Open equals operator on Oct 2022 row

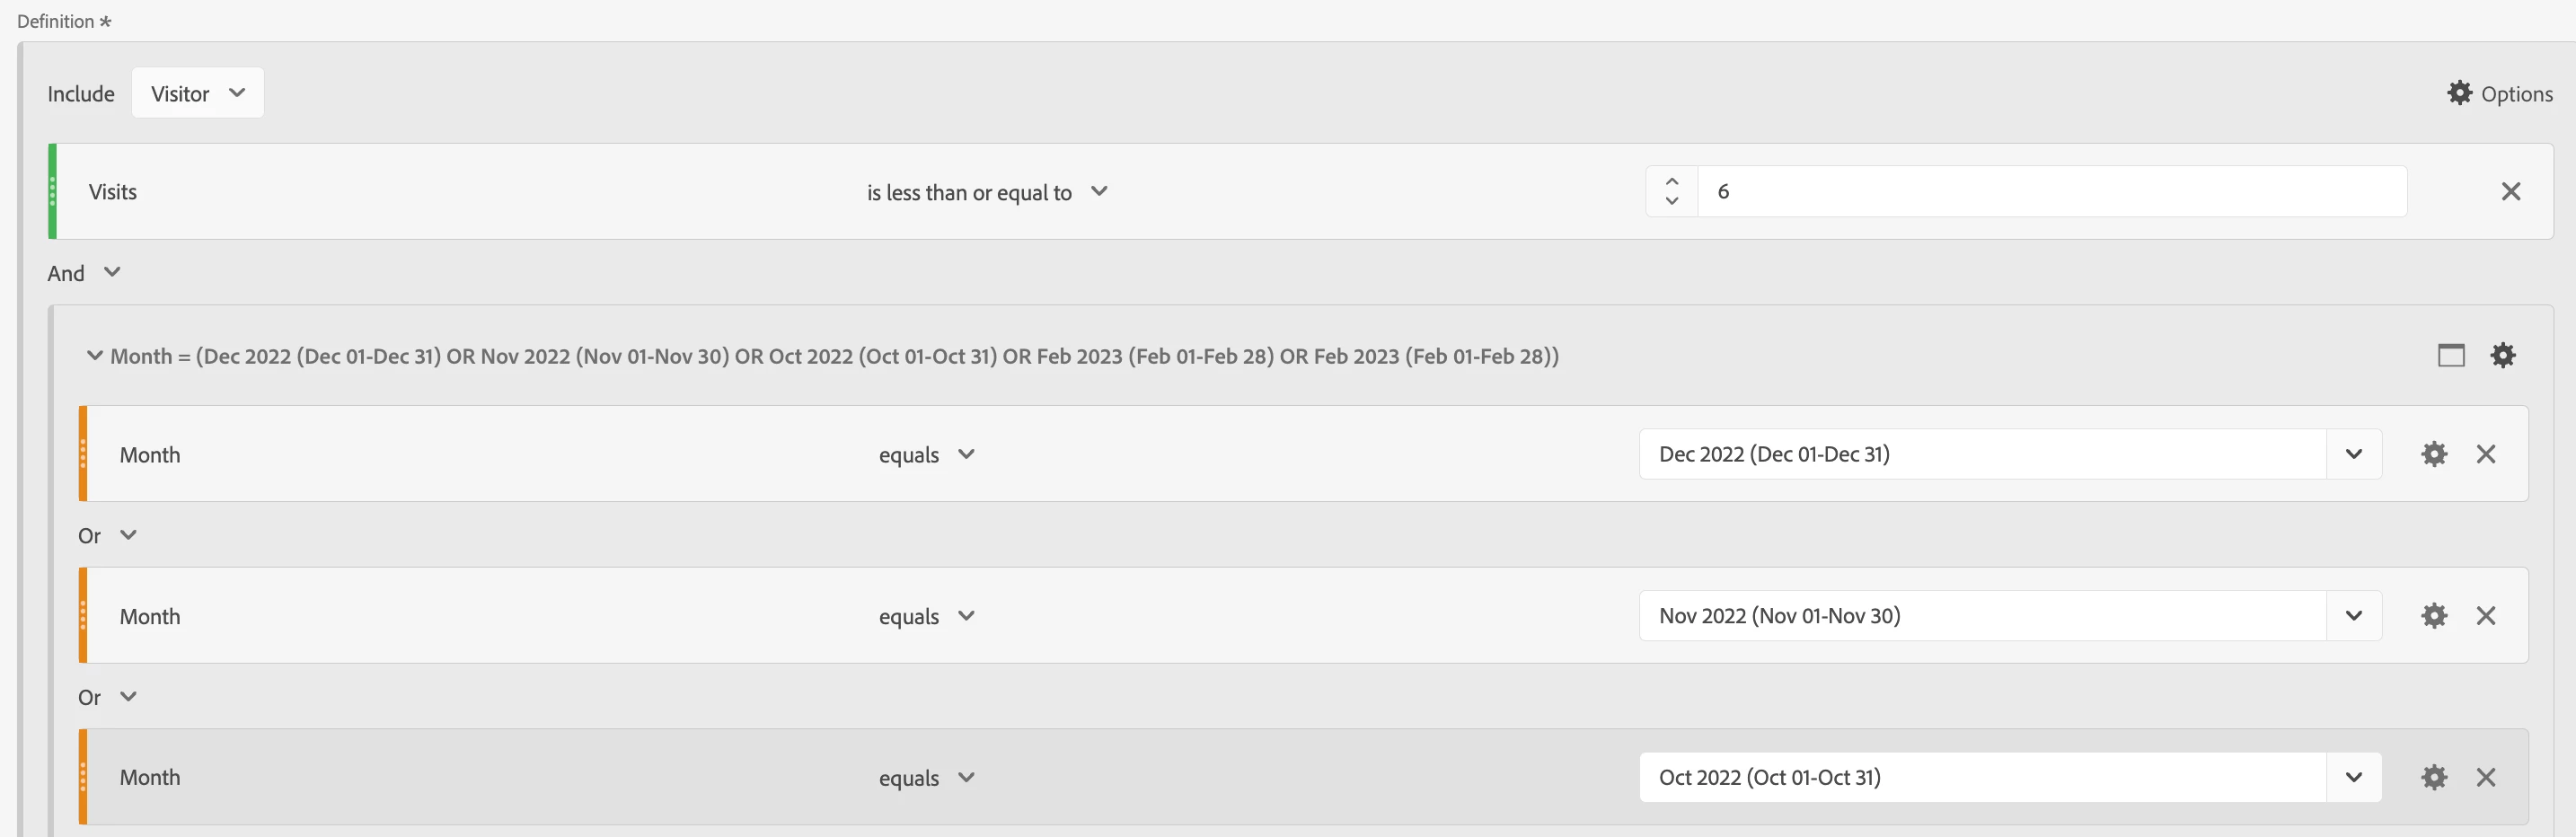point(926,778)
